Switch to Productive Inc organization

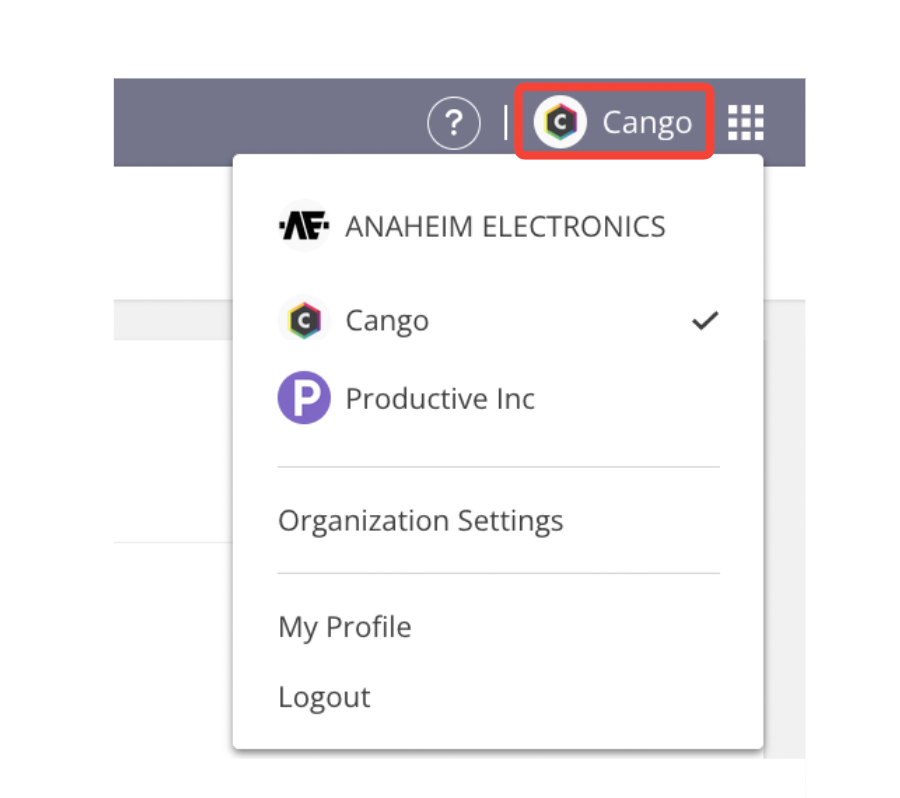tap(440, 399)
